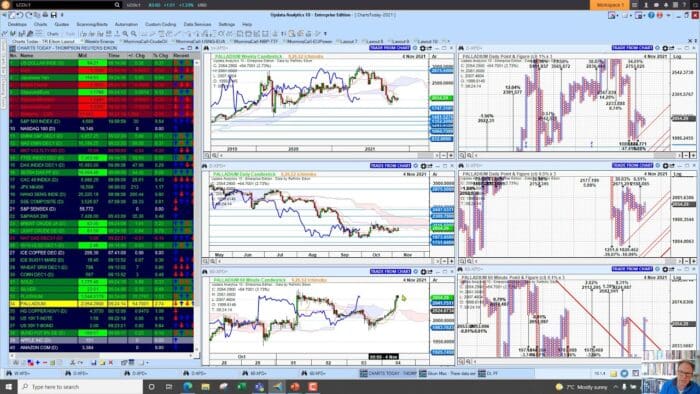Toggle Ar scale on 60 Minute Candlestick chart
Viewport: 700px width, 394px height.
pos(434,280)
